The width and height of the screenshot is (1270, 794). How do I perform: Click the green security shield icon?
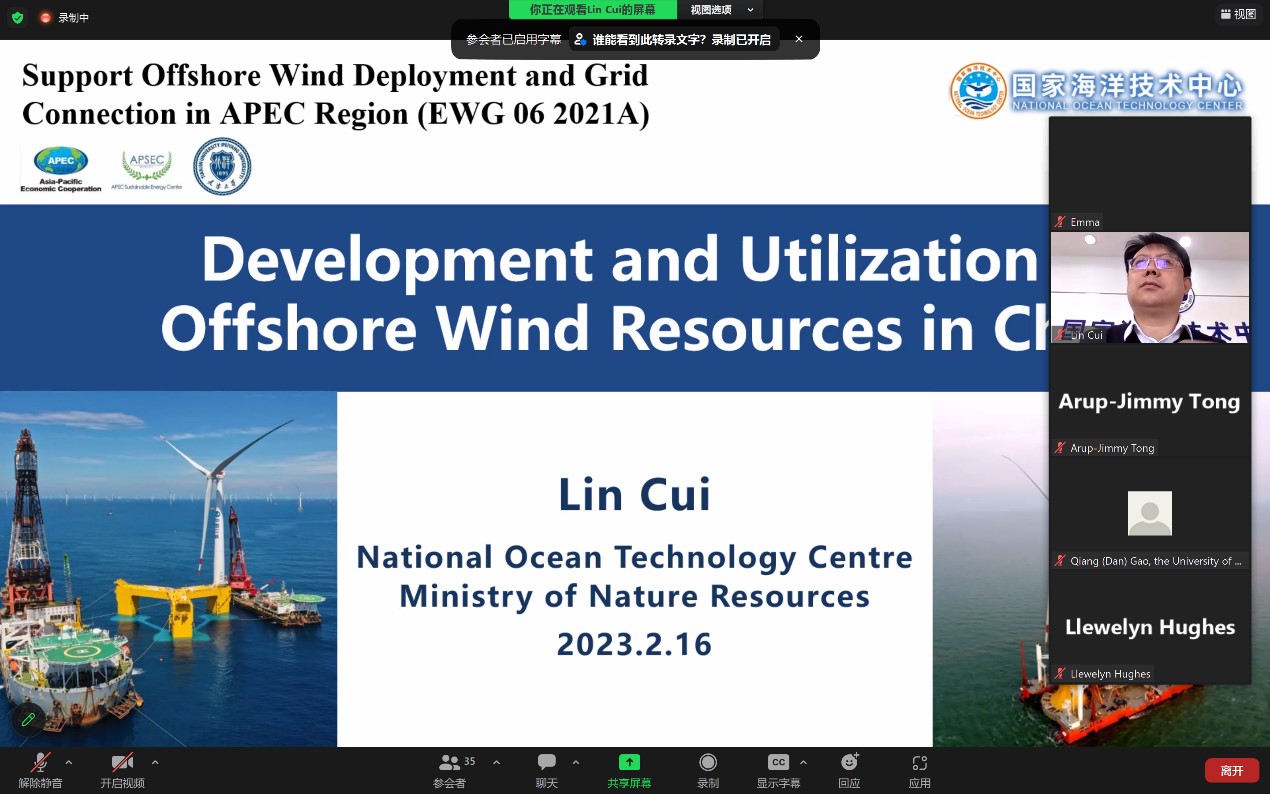pos(17,17)
